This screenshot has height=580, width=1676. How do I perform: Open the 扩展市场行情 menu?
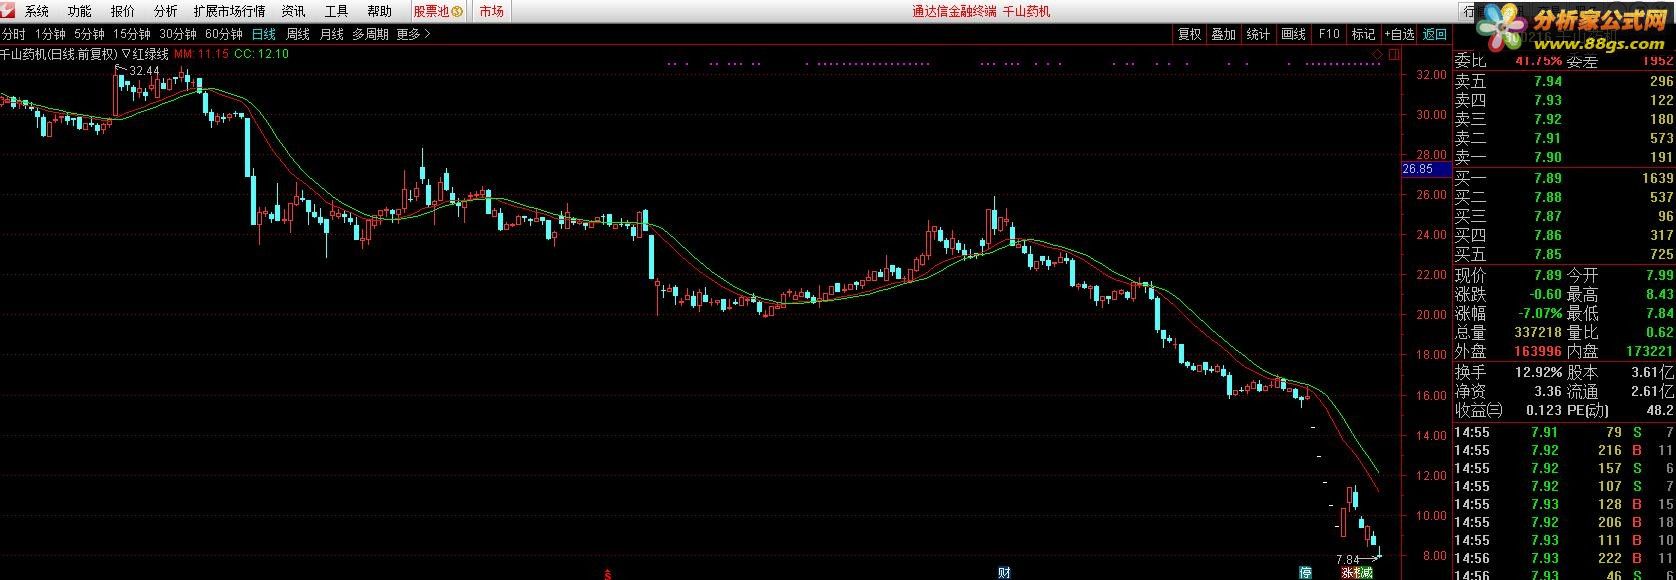230,12
